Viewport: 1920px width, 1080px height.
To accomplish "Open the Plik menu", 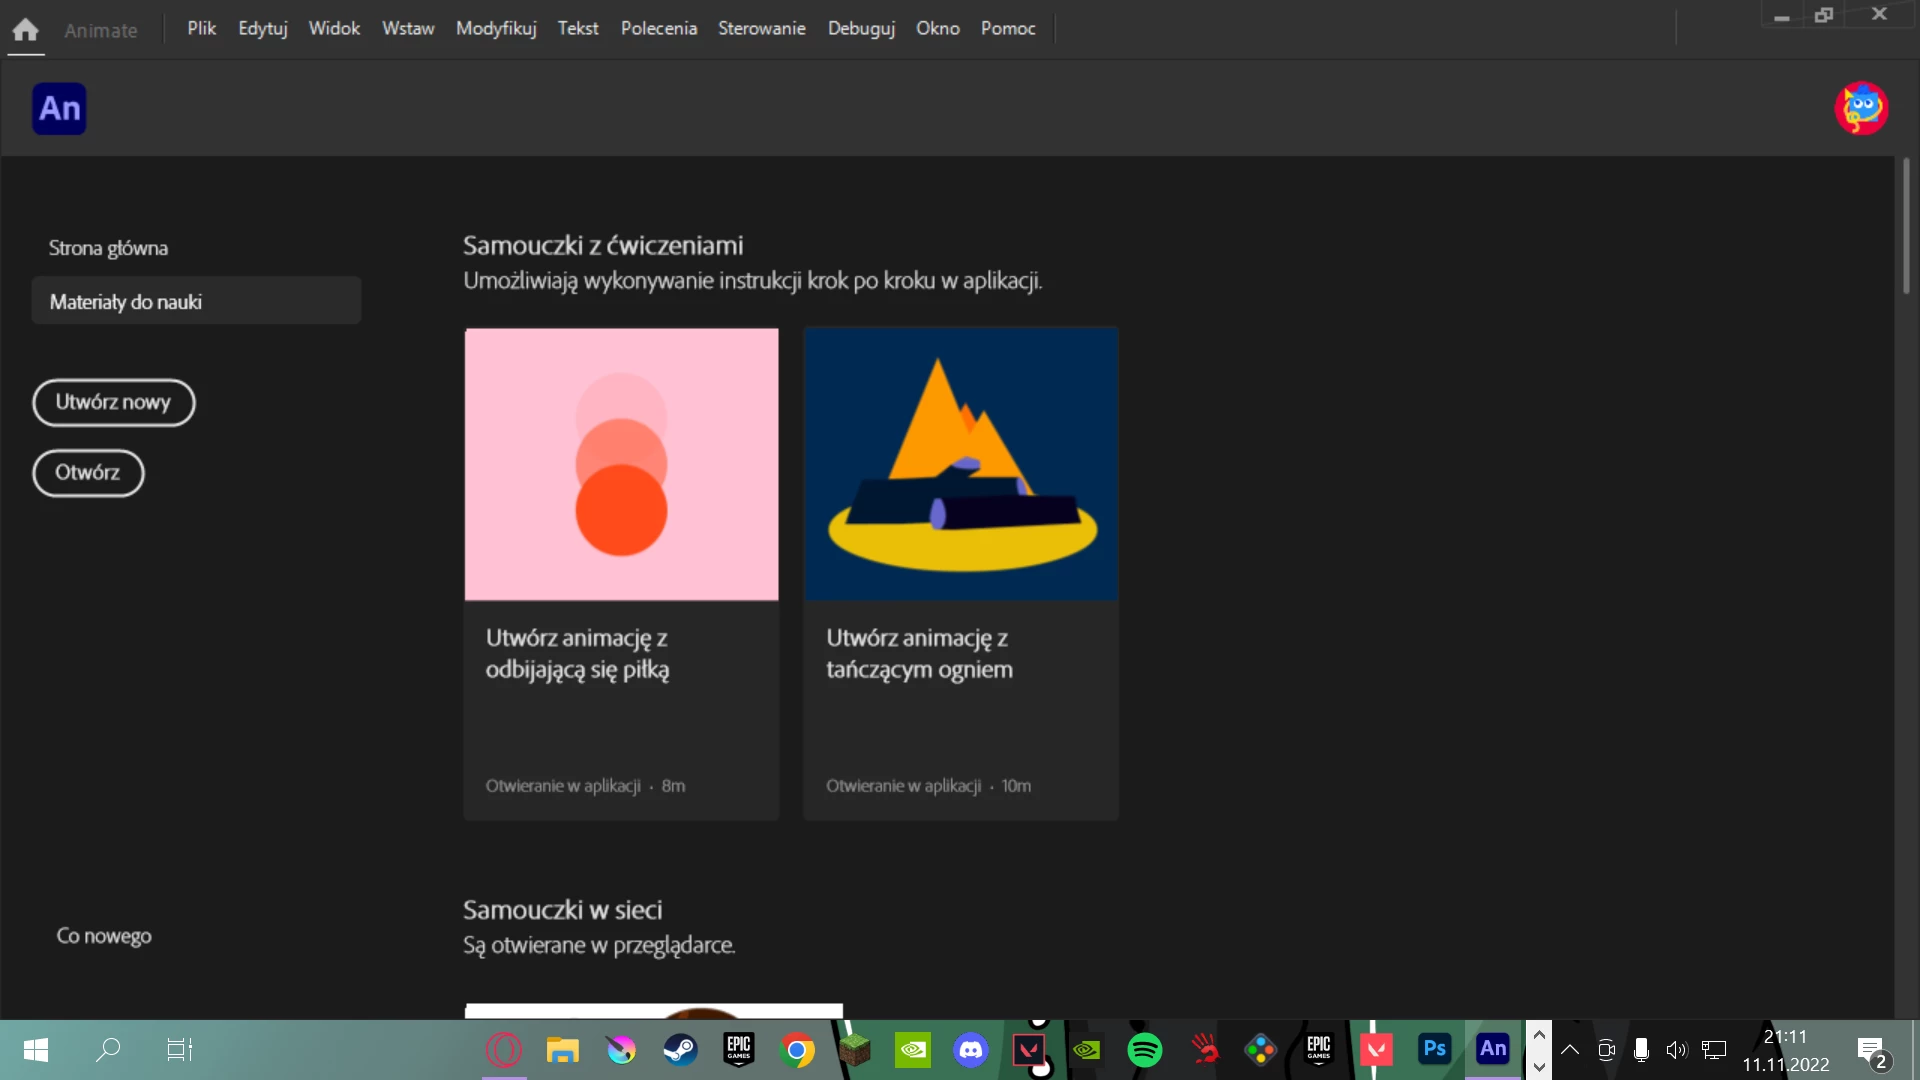I will 201,28.
